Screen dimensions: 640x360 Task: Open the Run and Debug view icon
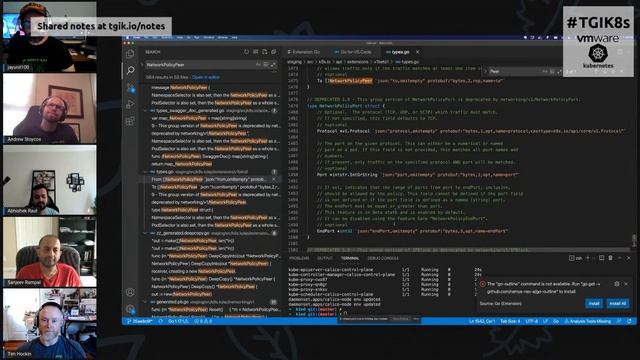[130, 104]
